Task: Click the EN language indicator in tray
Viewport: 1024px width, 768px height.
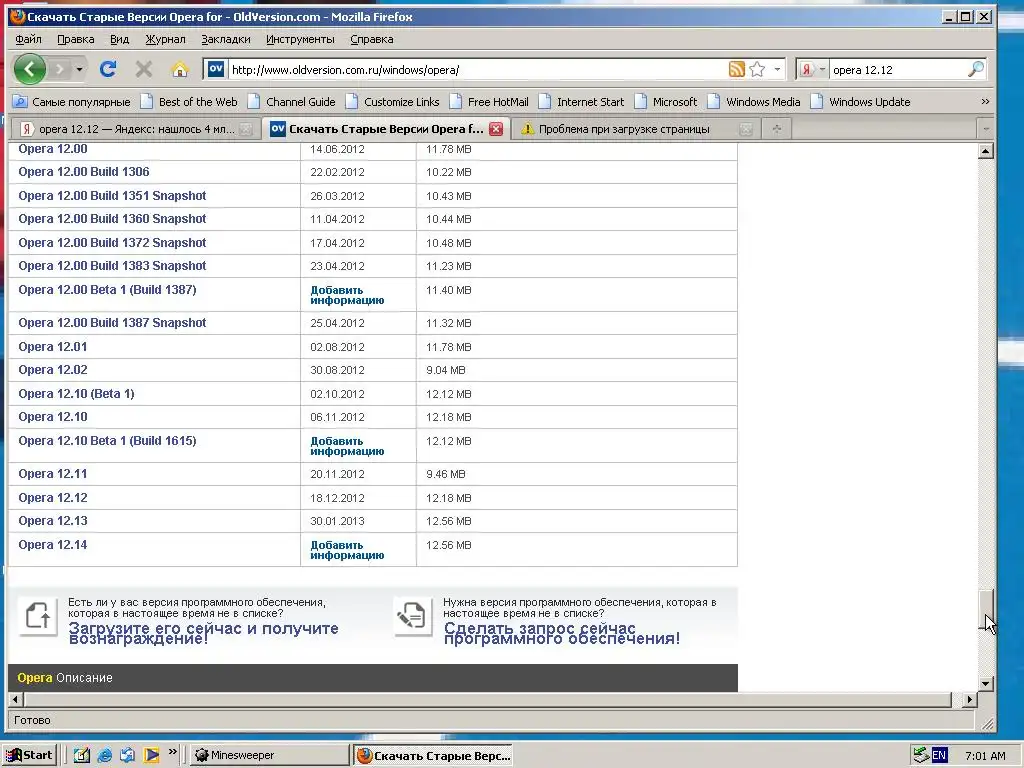Action: click(x=938, y=756)
